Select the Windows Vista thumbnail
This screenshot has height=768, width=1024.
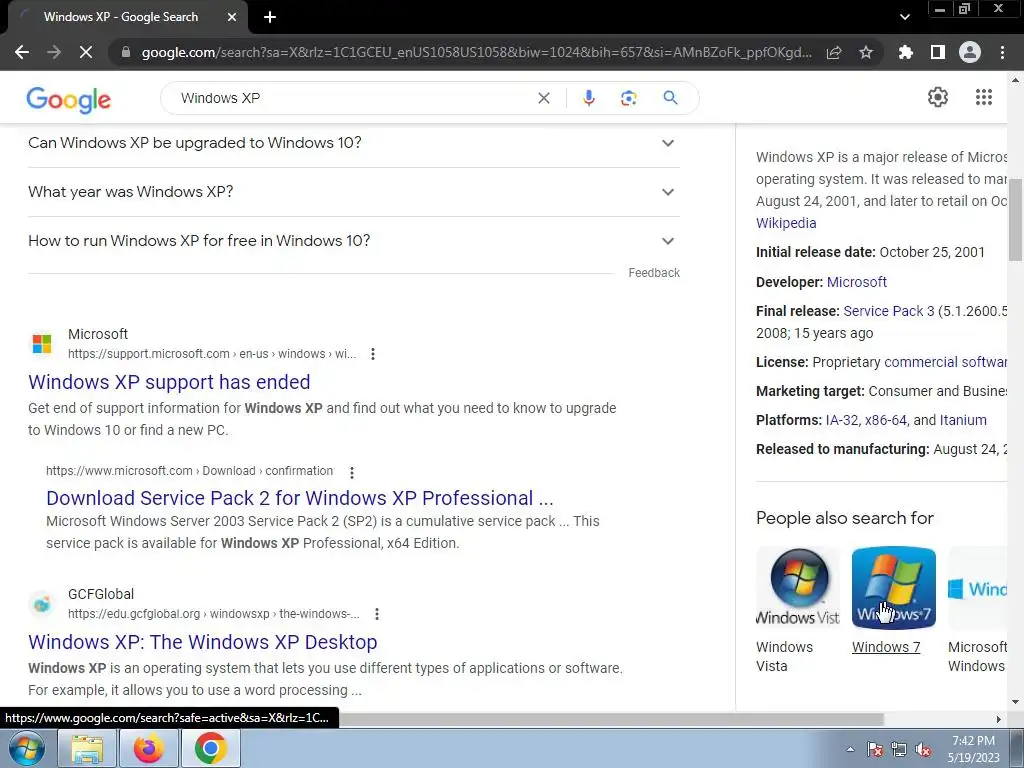(798, 588)
